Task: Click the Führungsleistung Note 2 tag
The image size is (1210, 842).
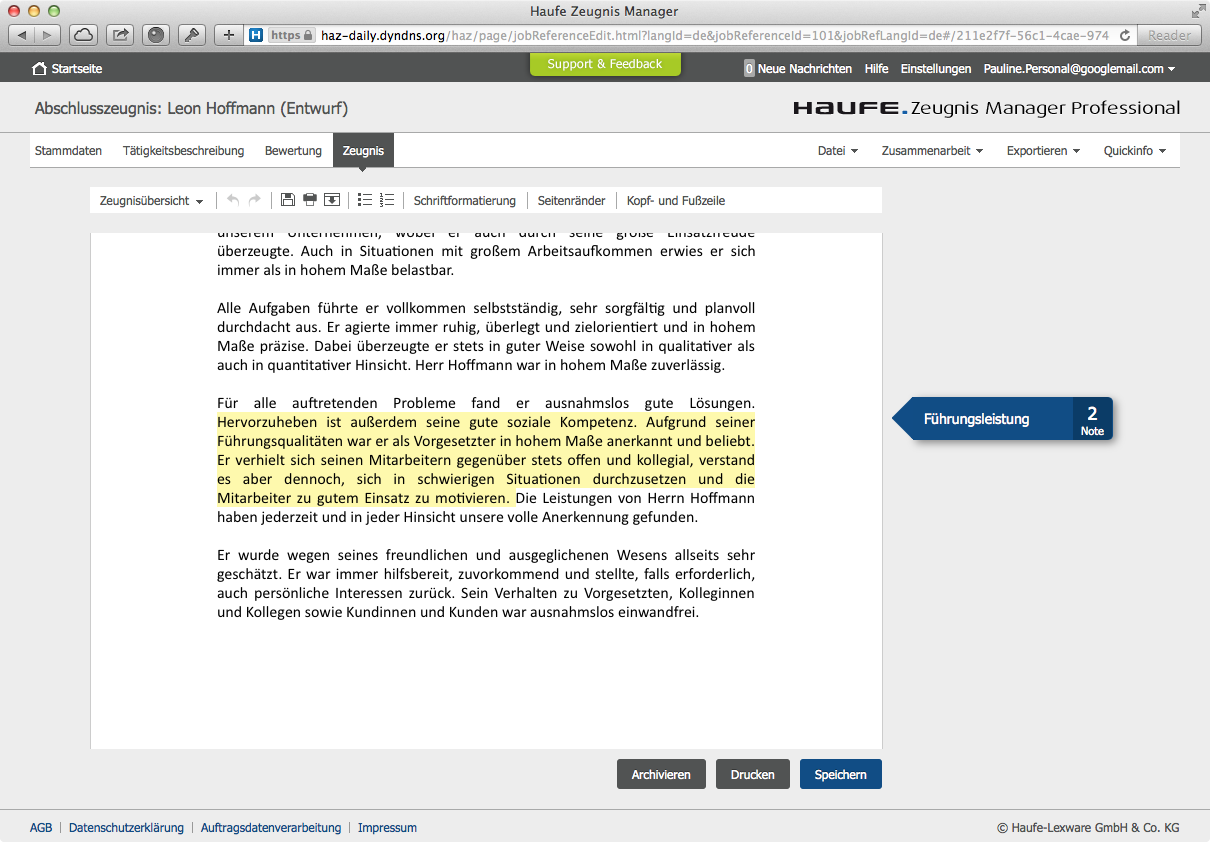Action: (1002, 419)
